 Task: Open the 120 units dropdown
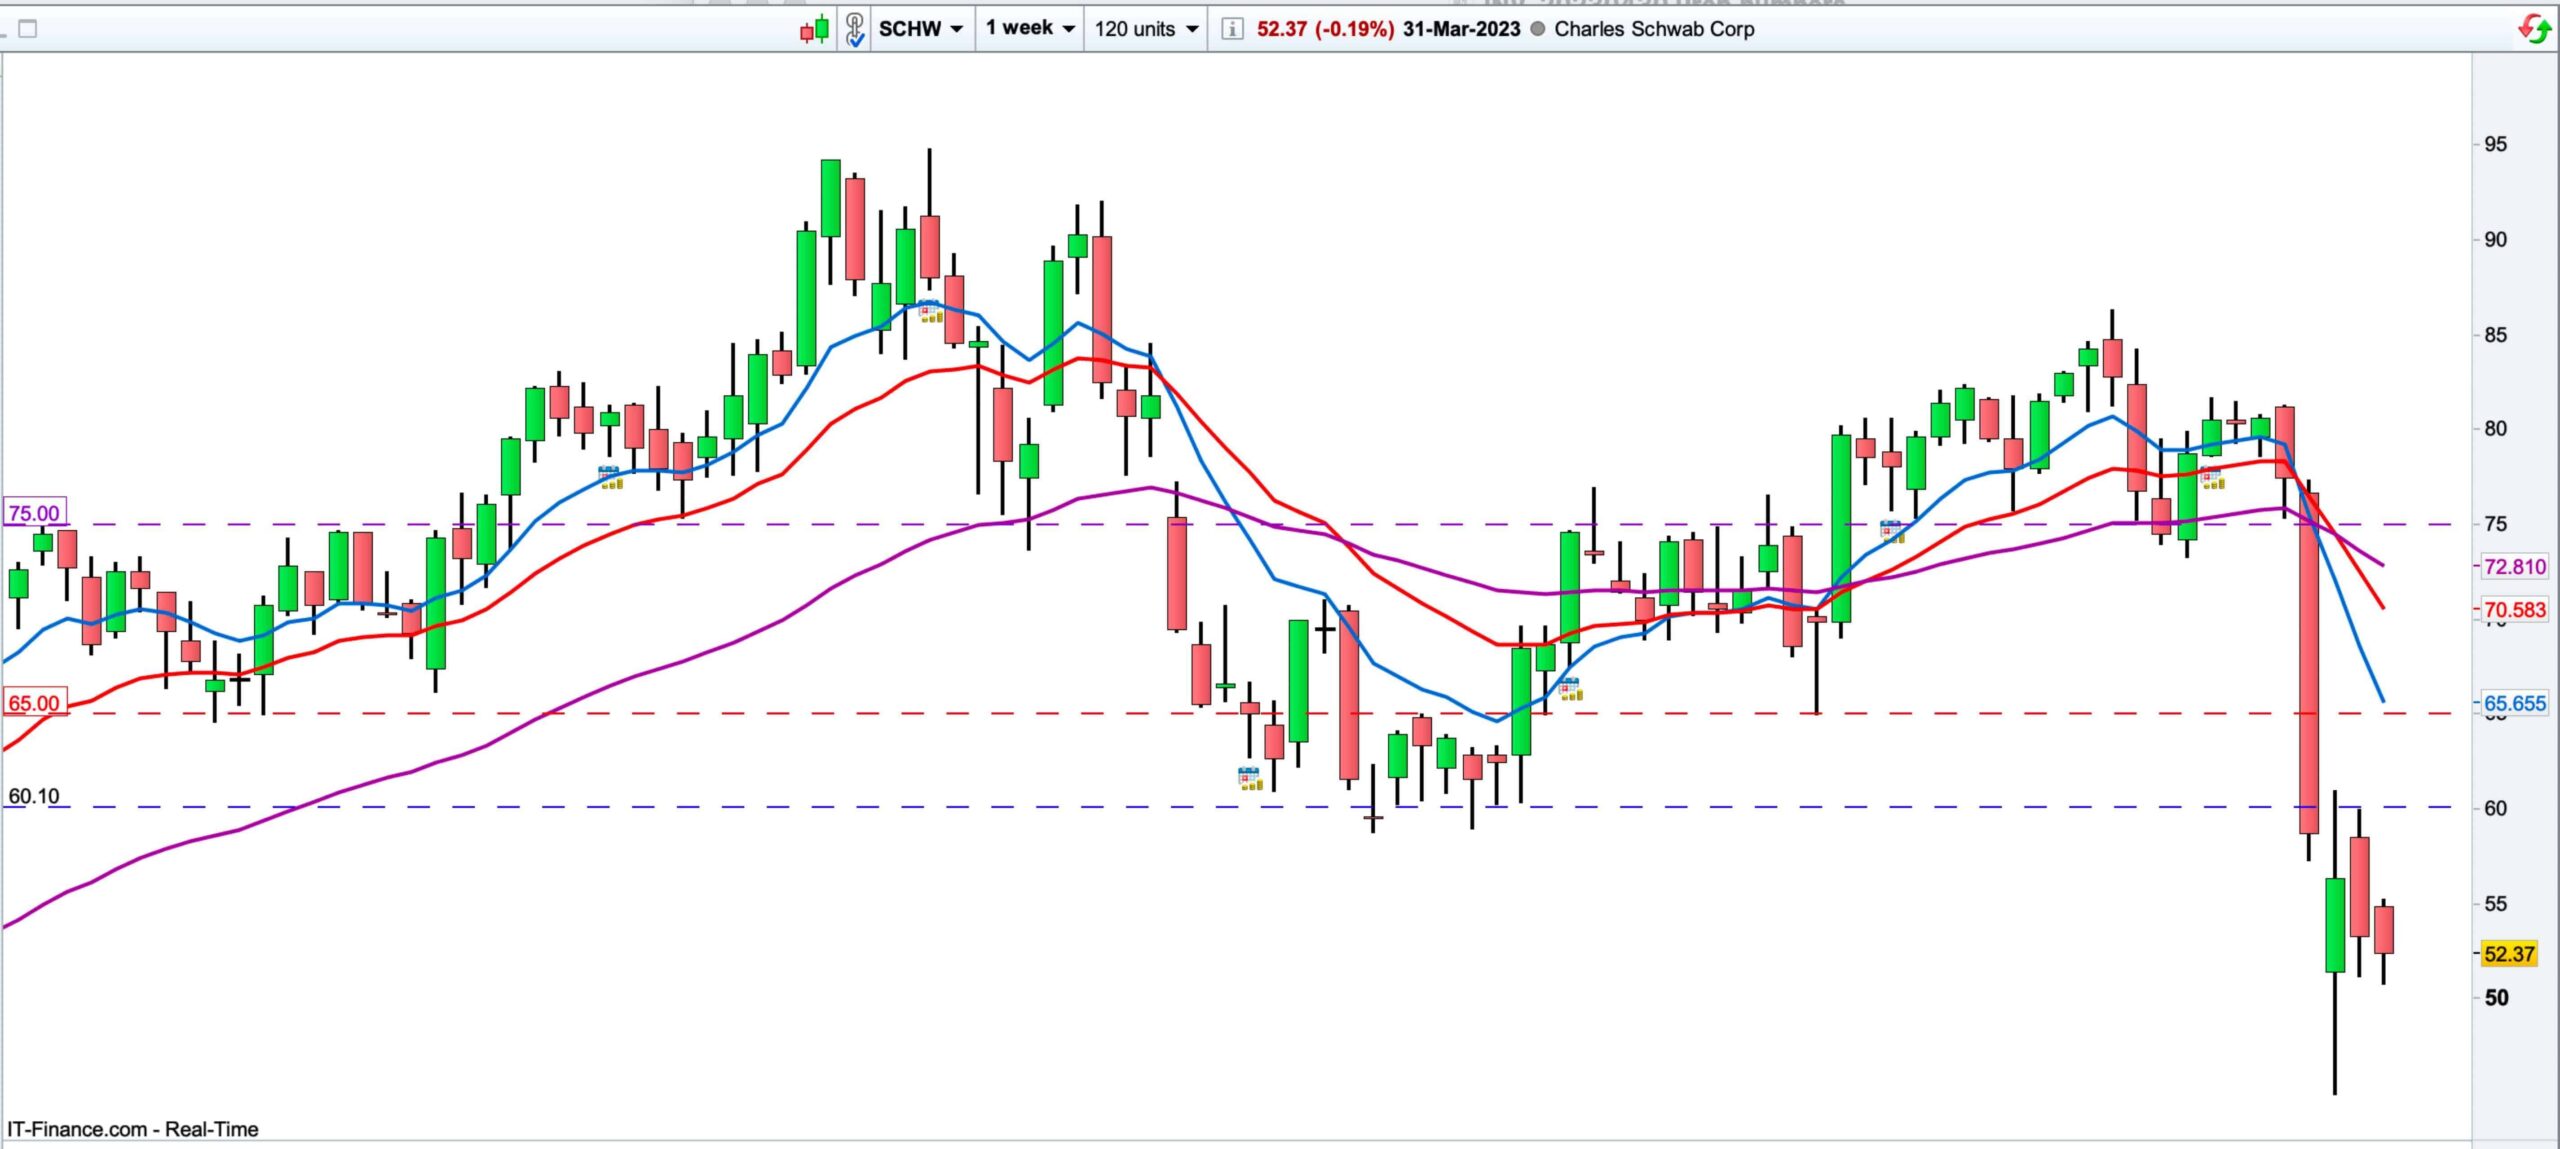(x=1146, y=29)
